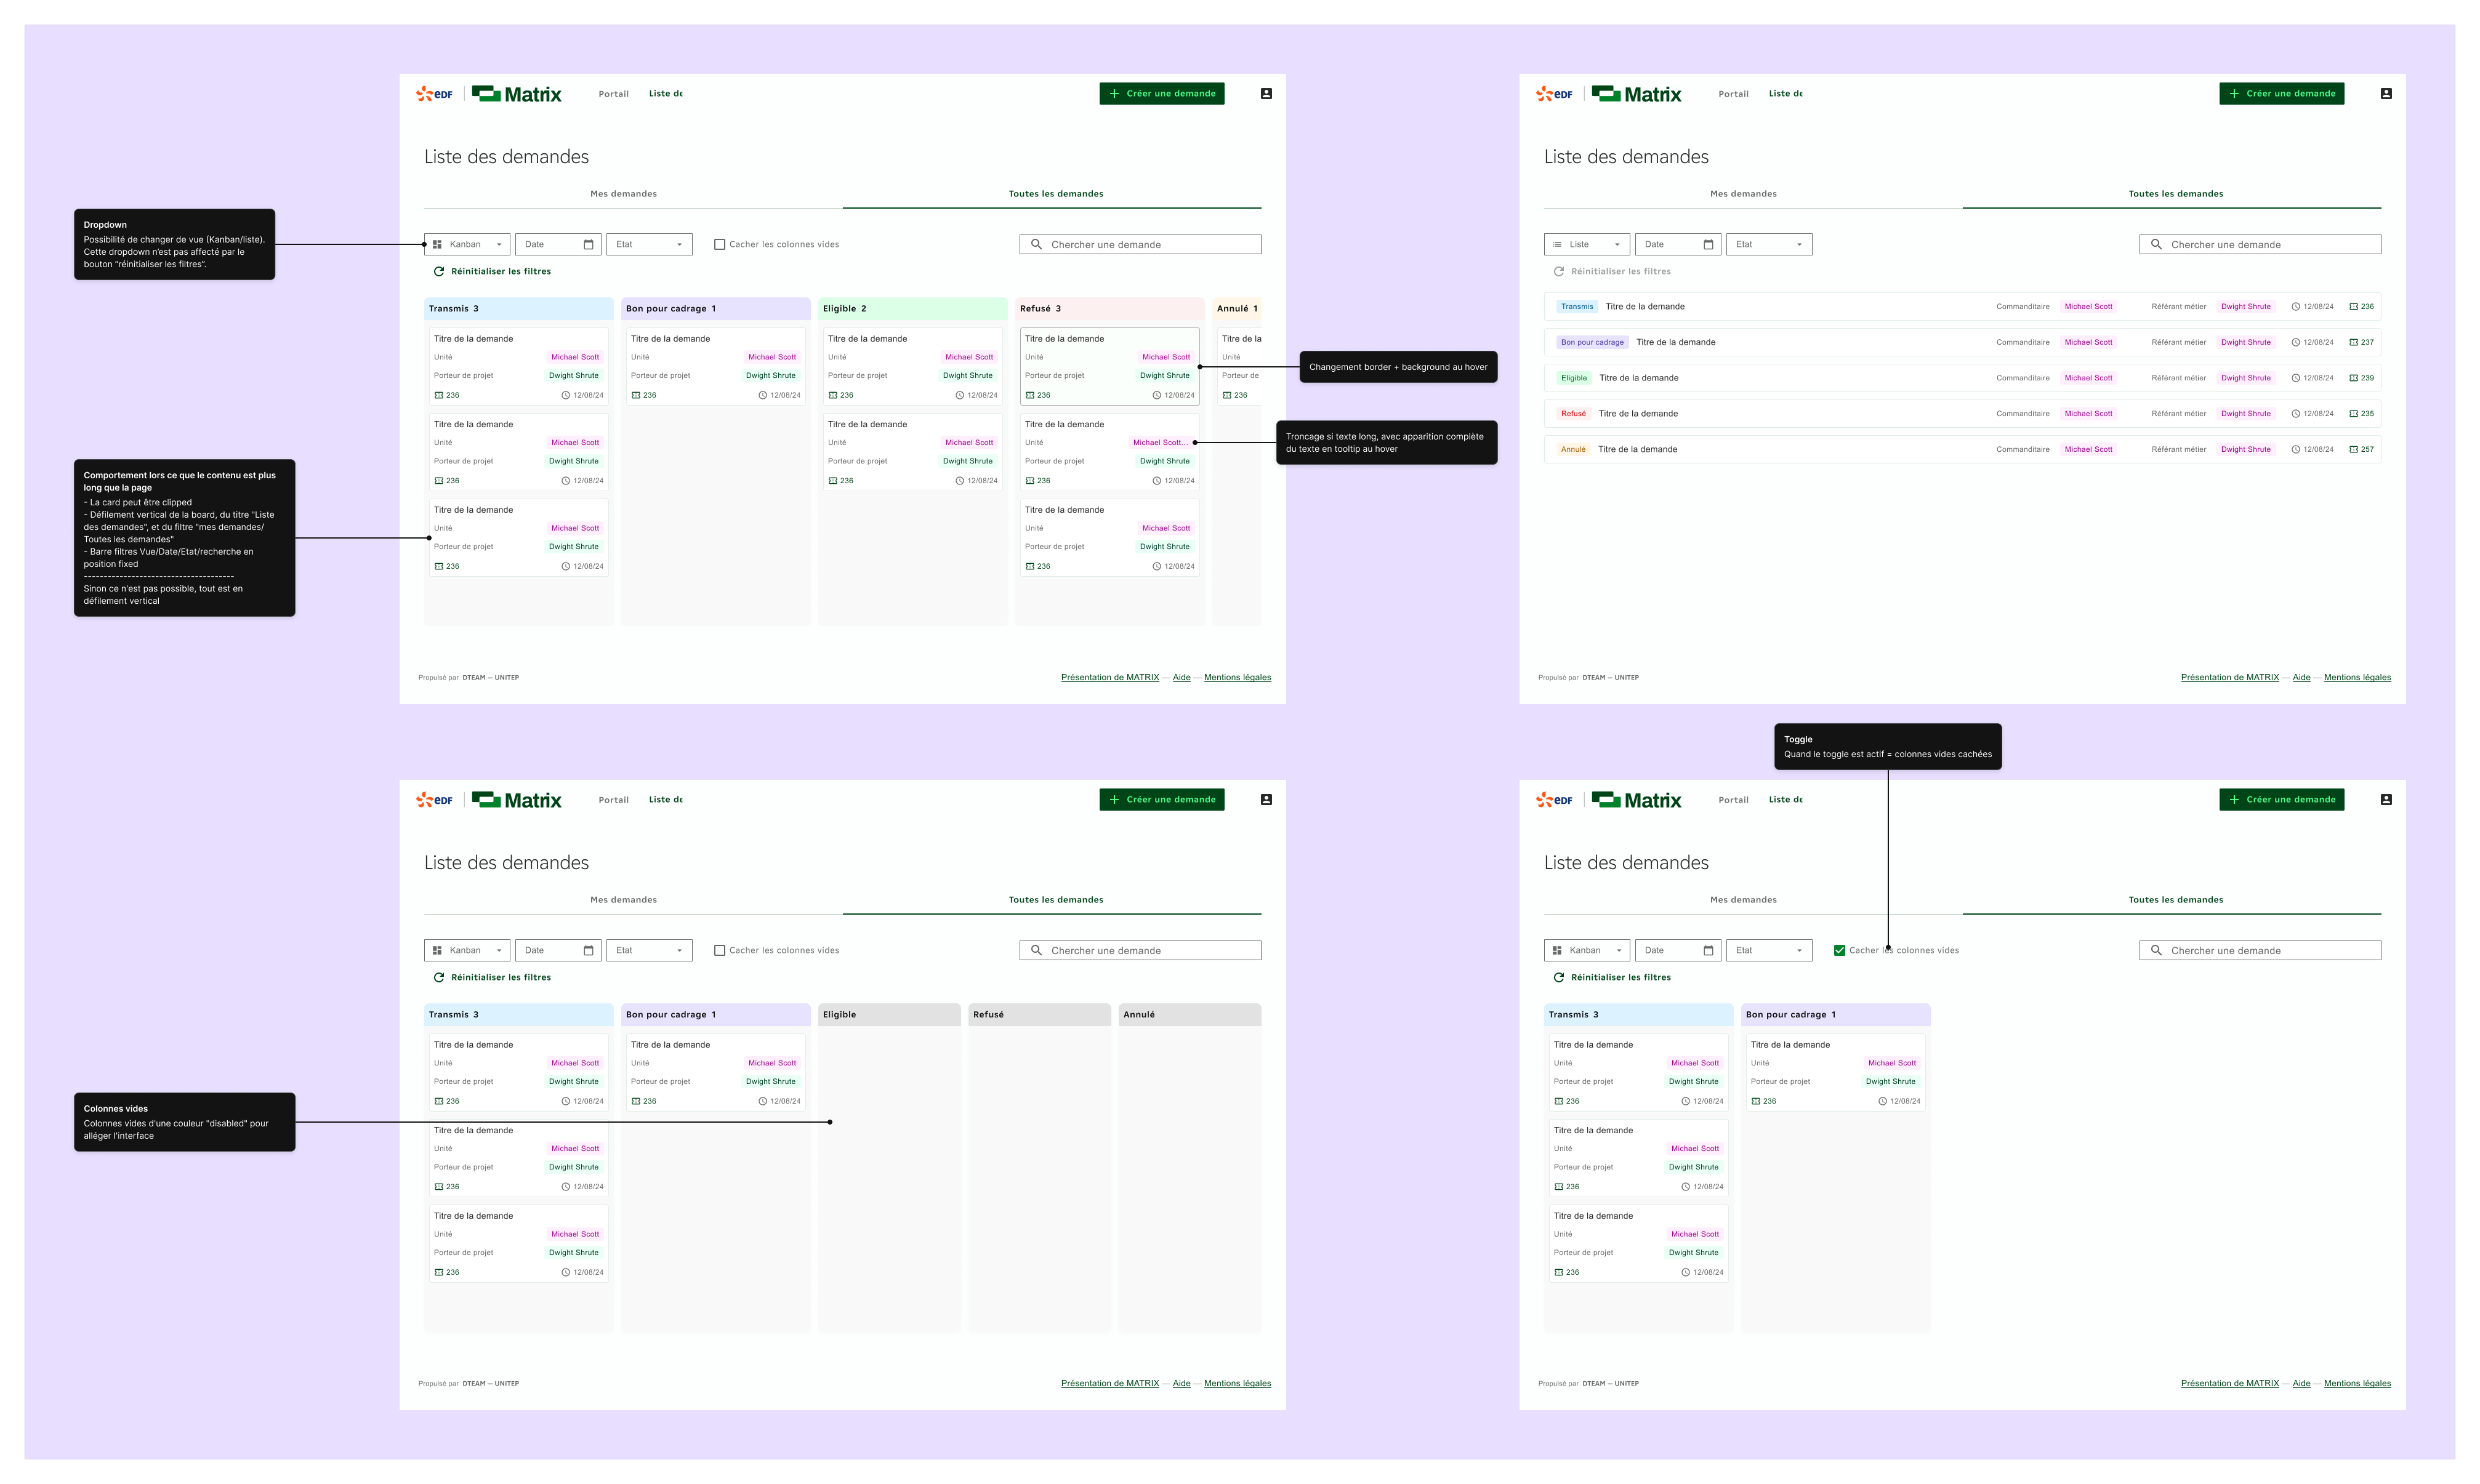Click the ticket icon next to number 257
2480x1484 pixels.
2354,449
